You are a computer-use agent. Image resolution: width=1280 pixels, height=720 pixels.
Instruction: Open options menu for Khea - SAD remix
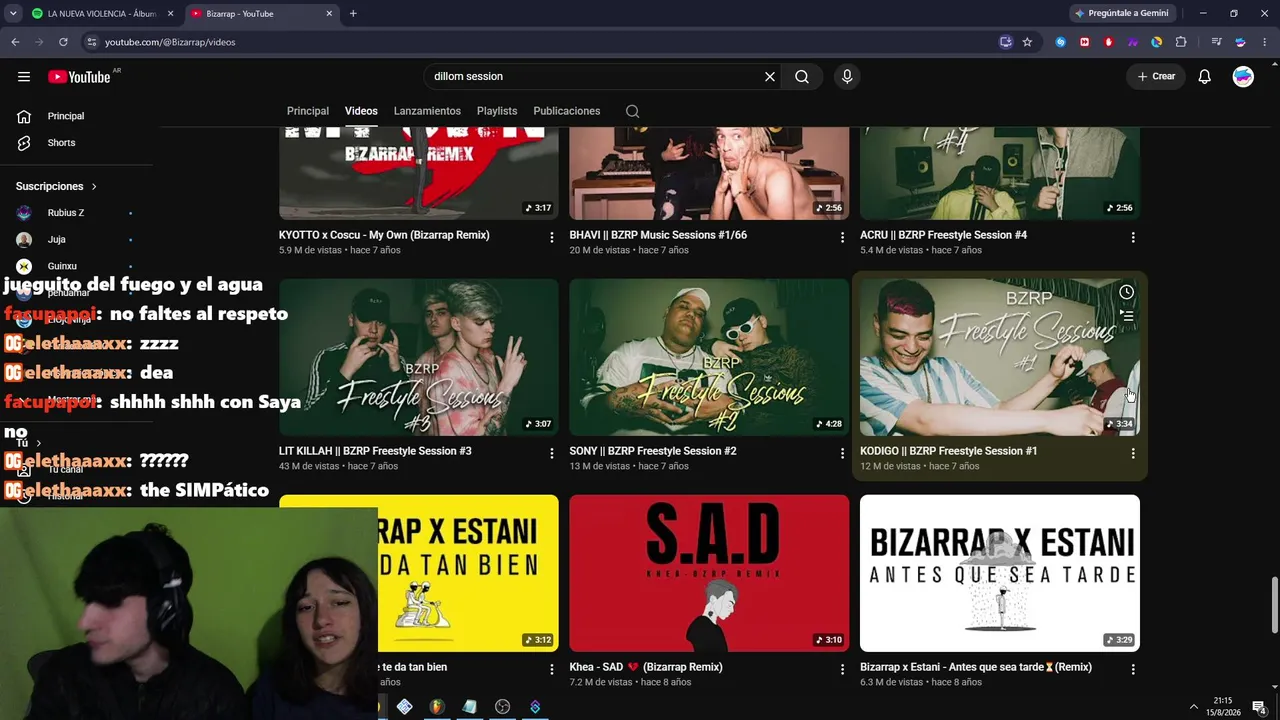pyautogui.click(x=842, y=669)
